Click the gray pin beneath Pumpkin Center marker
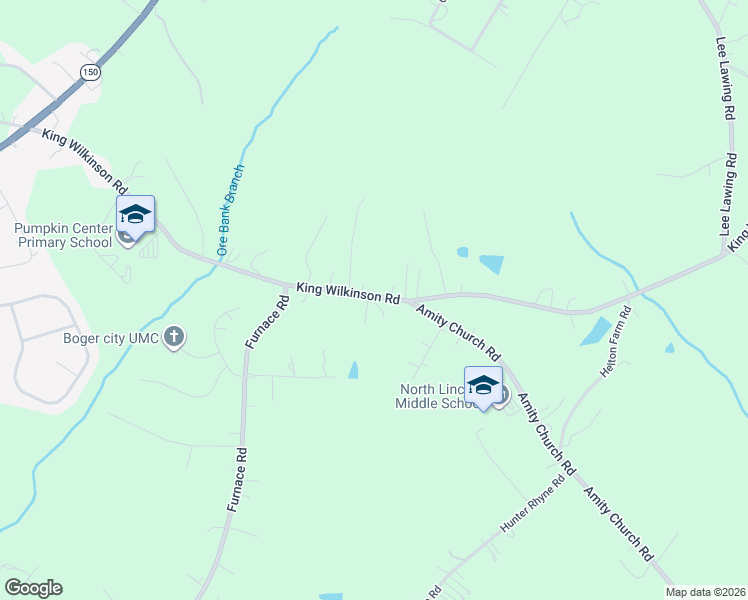This screenshot has height=600, width=748. point(126,238)
